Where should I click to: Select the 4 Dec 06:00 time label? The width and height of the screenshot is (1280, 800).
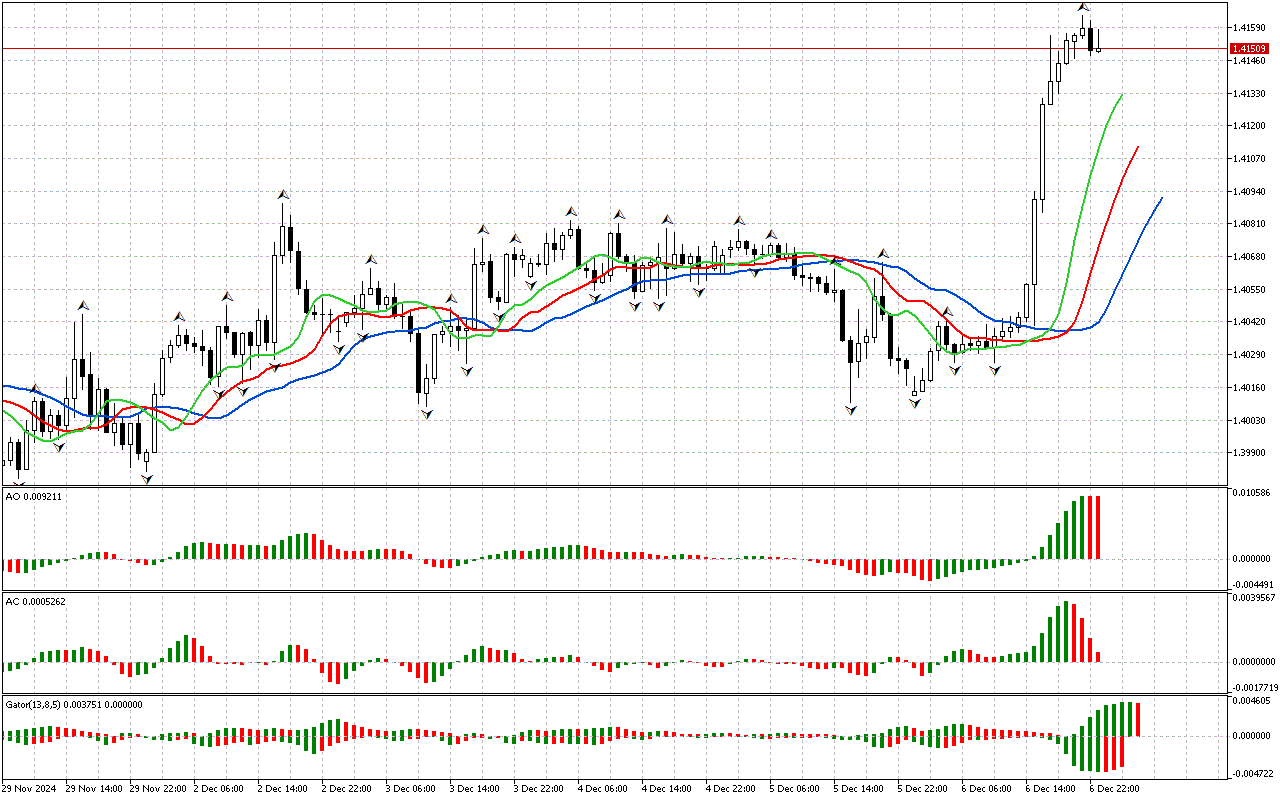pos(603,788)
